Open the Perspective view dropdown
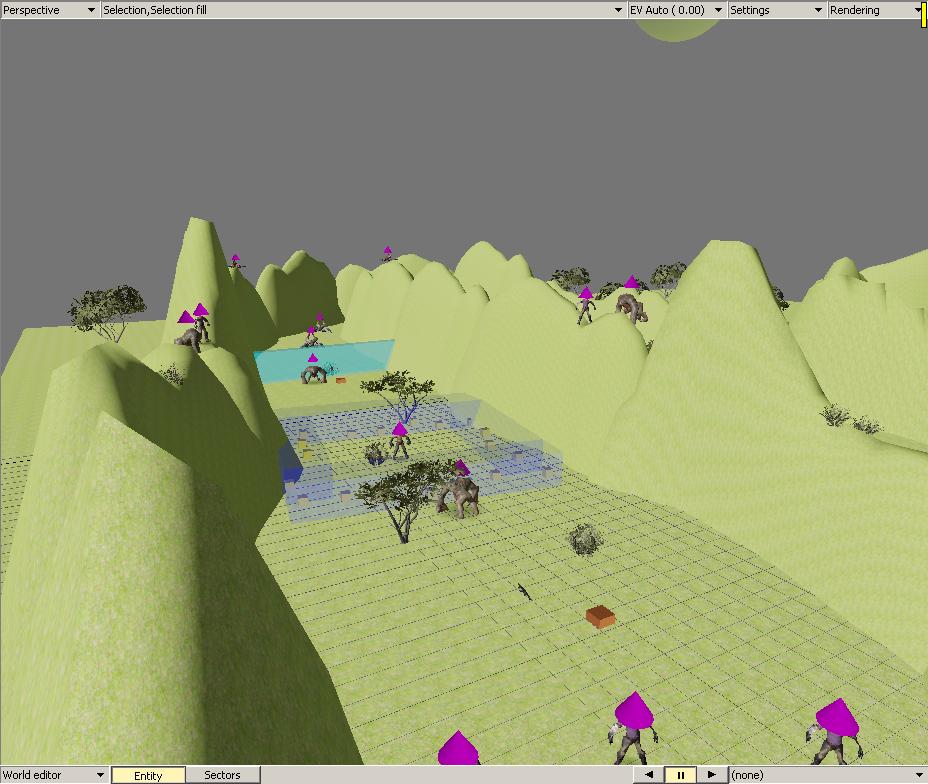The image size is (928, 784). pyautogui.click(x=49, y=10)
